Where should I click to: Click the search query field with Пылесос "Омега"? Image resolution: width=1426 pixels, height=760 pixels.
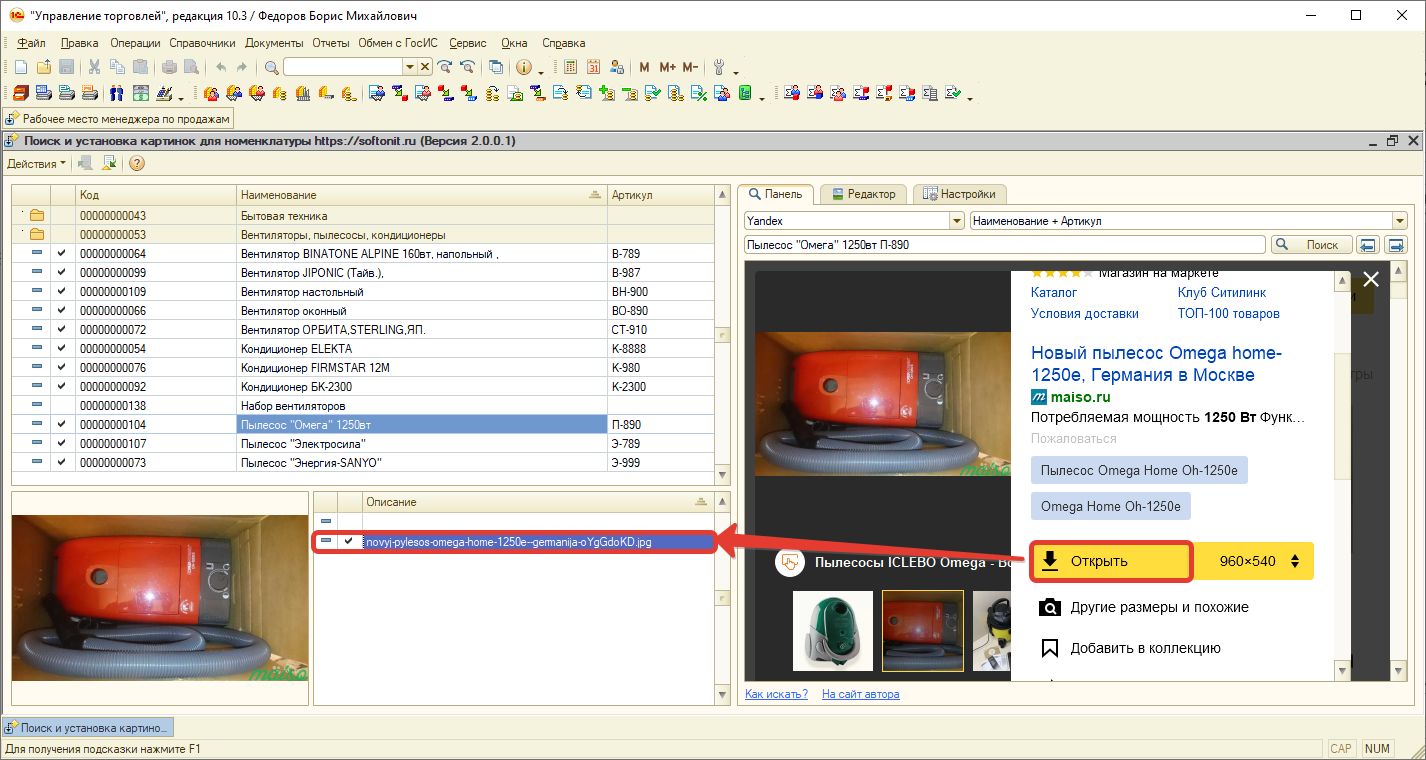click(x=1005, y=245)
